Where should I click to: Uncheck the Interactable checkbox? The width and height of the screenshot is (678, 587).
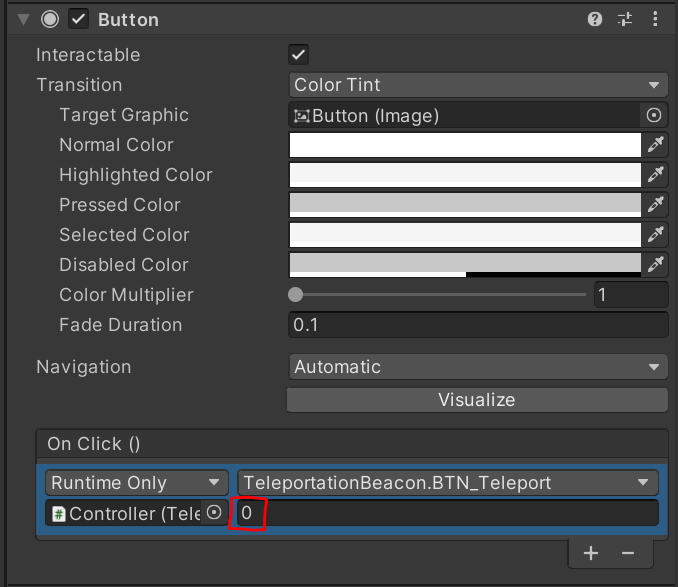[298, 55]
